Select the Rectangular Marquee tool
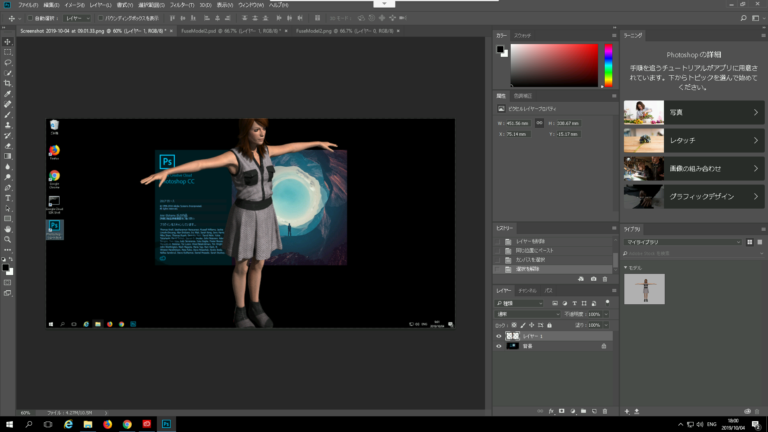The width and height of the screenshot is (768, 432). [x=8, y=52]
